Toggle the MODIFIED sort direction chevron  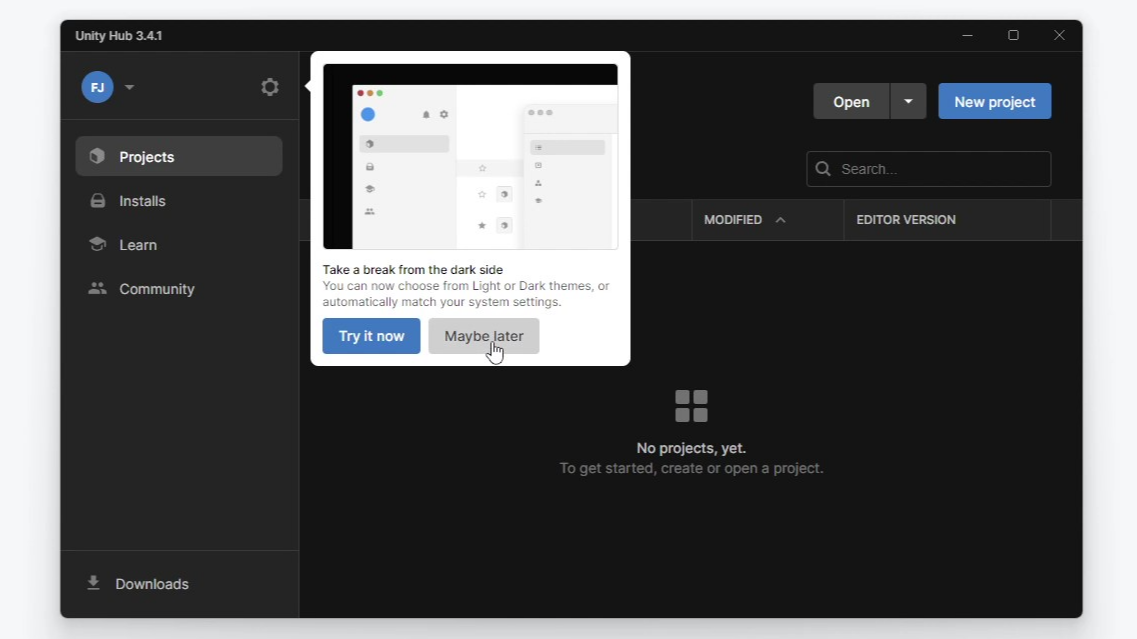click(x=780, y=220)
